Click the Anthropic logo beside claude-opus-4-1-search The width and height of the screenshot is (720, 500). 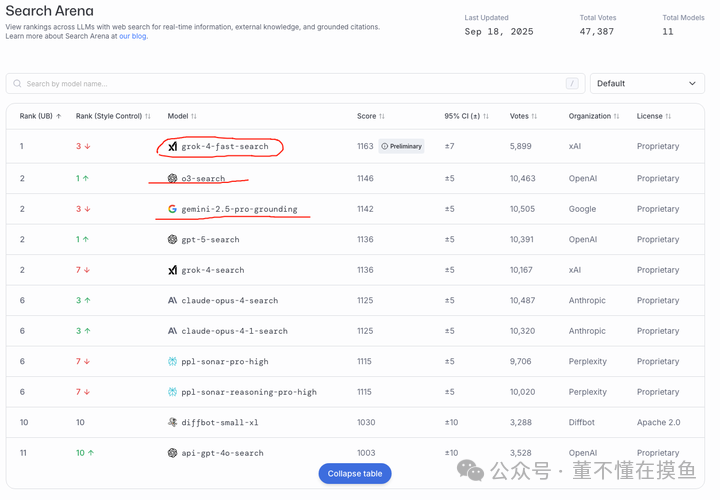point(172,331)
